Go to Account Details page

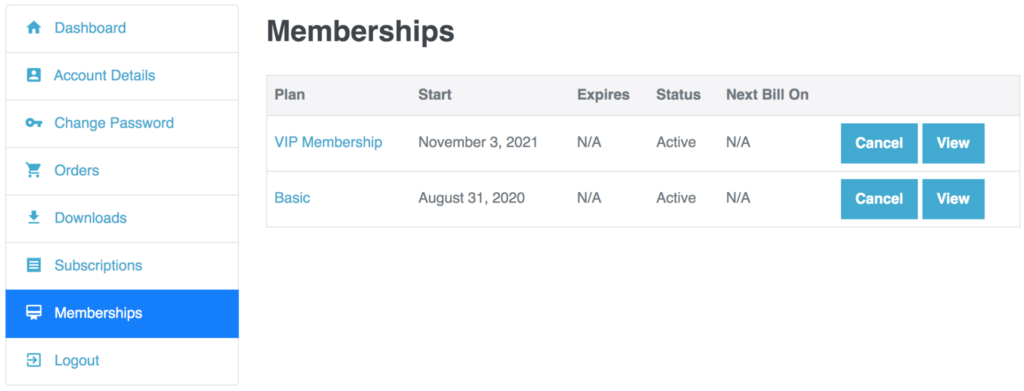[x=122, y=76]
